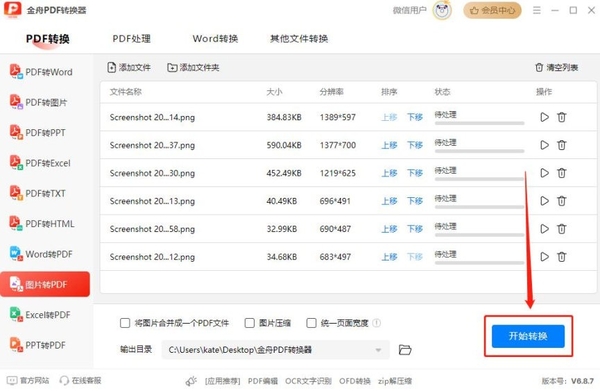Click the progress bar of Screenshot 20...13.png
Image resolution: width=600 pixels, height=391 pixels.
[479, 207]
